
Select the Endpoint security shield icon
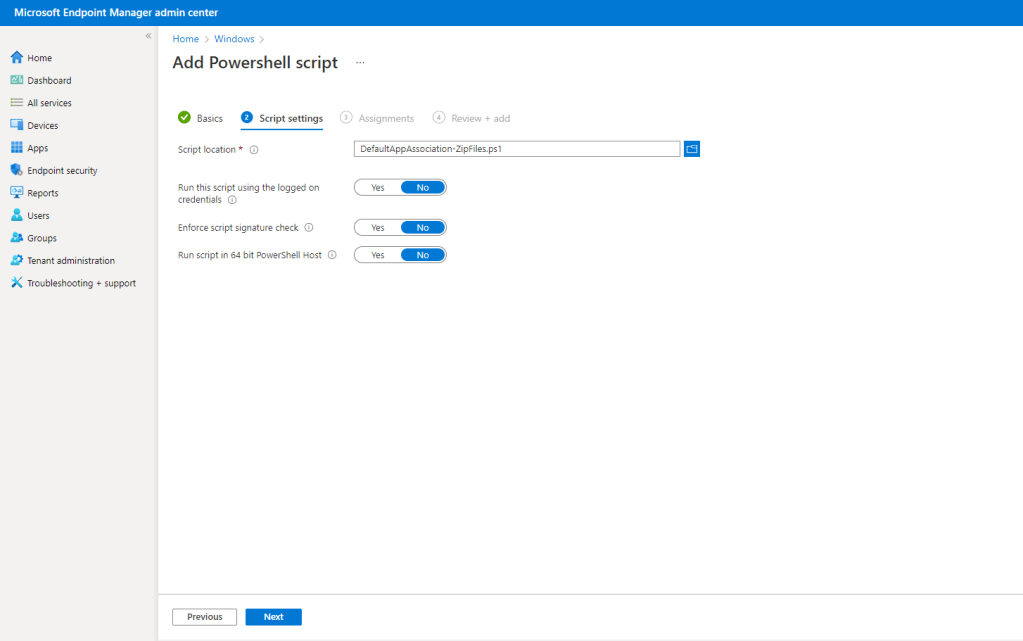(16, 170)
